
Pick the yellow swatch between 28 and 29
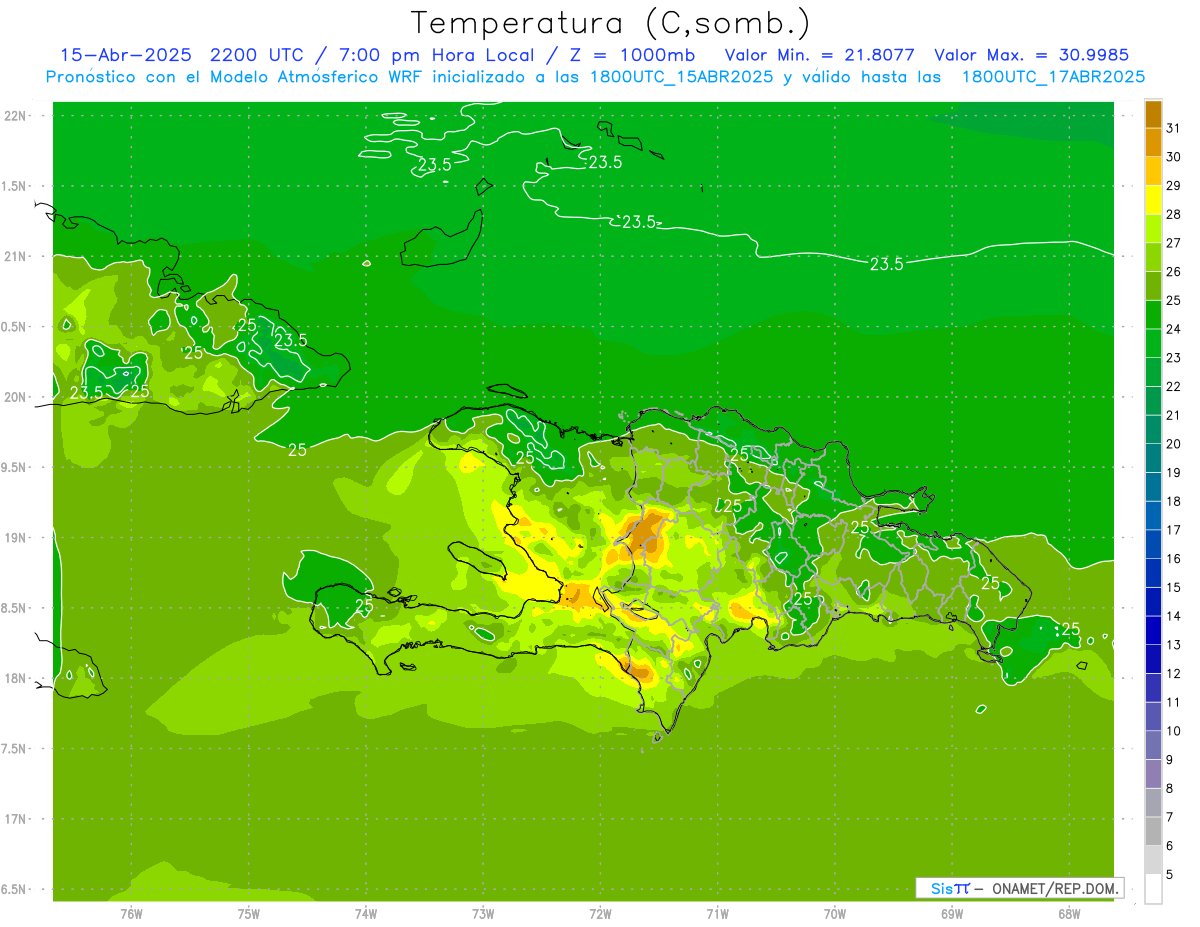tap(1153, 199)
